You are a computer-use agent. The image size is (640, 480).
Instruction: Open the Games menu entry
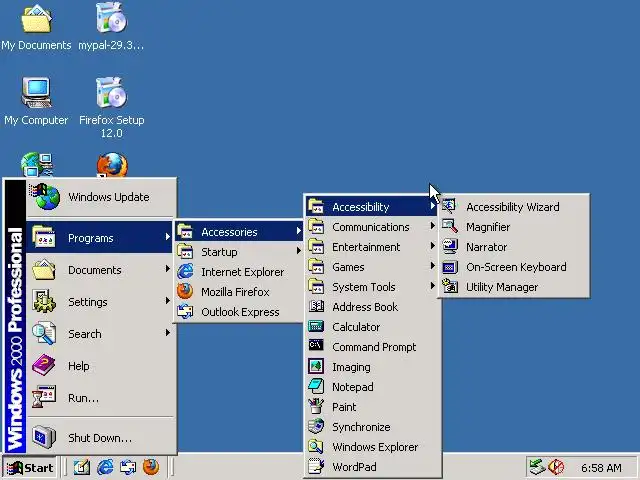click(x=371, y=267)
